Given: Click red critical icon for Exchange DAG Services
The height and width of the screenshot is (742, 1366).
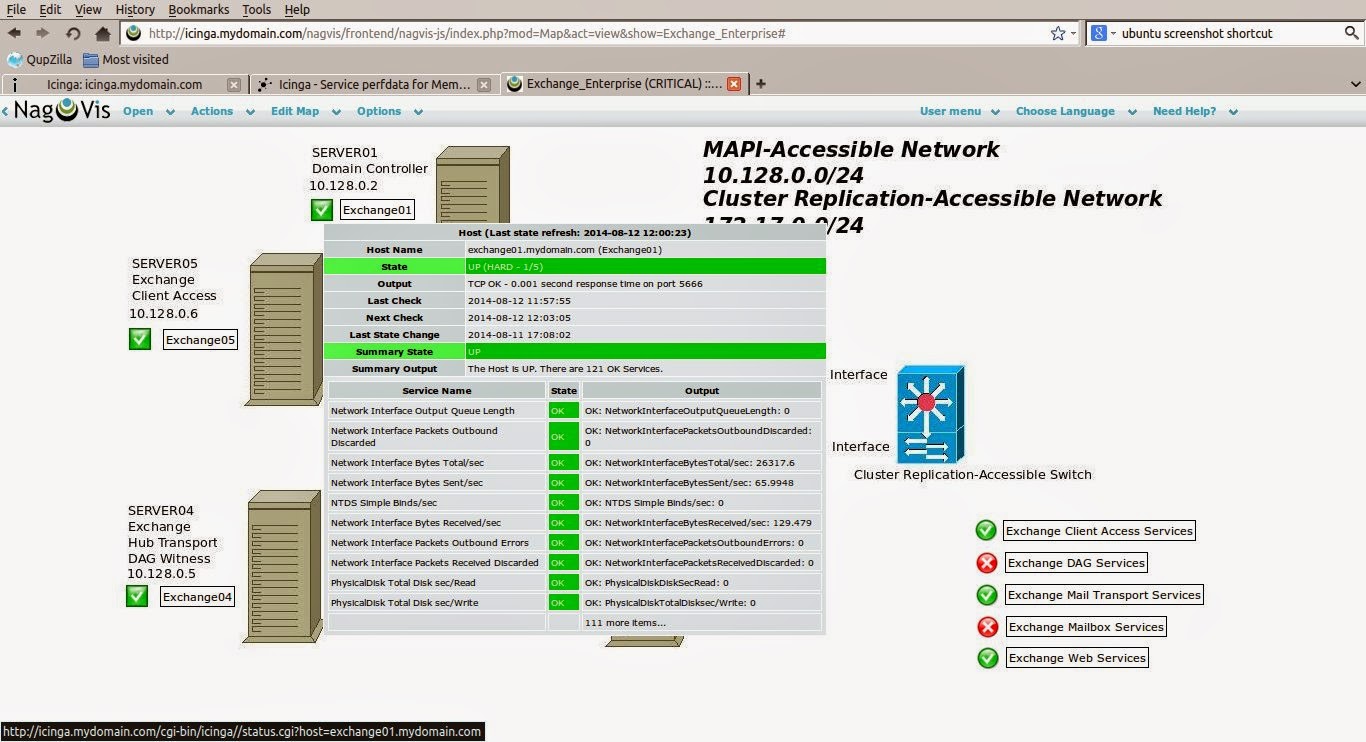Looking at the screenshot, I should (987, 563).
